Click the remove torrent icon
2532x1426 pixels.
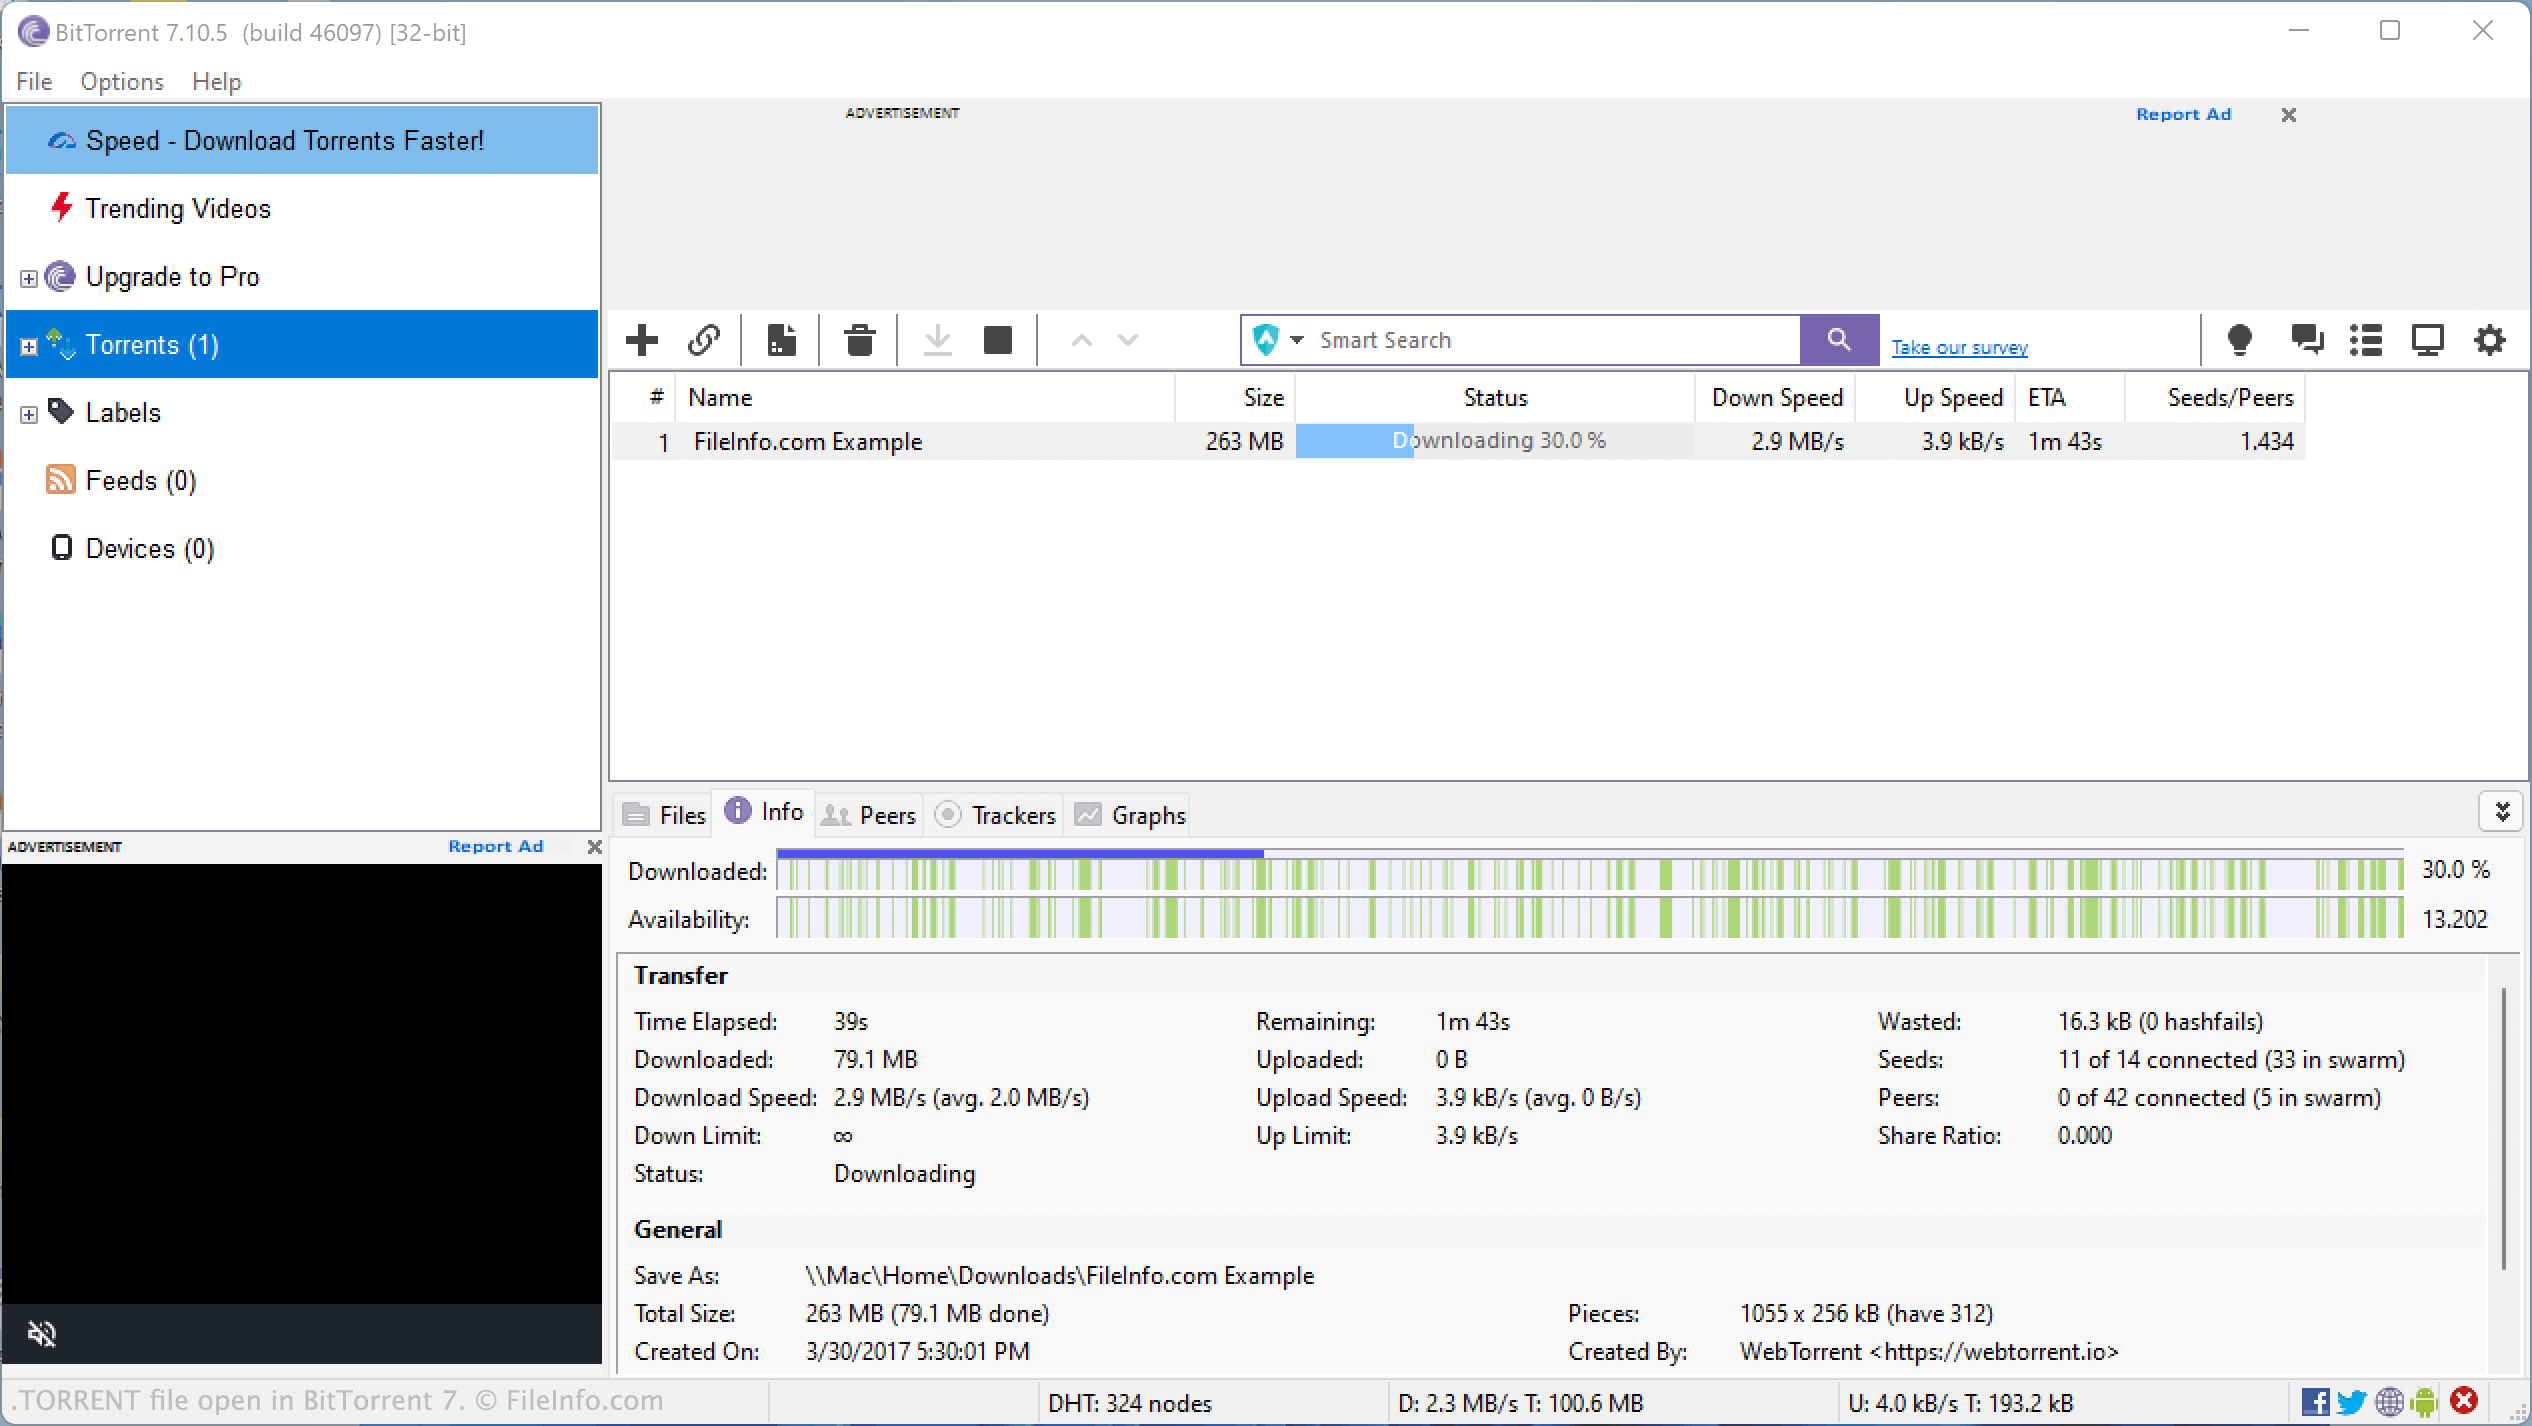tap(859, 339)
